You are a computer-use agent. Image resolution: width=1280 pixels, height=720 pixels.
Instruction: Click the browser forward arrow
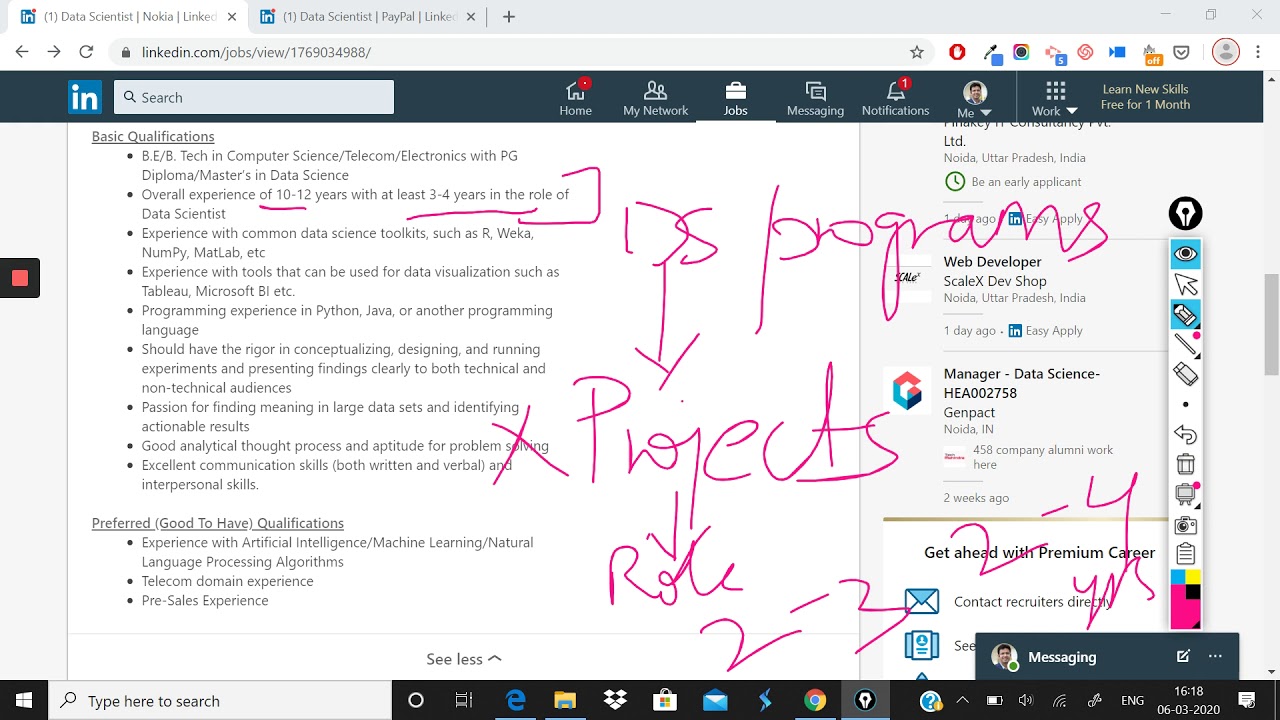pyautogui.click(x=54, y=52)
